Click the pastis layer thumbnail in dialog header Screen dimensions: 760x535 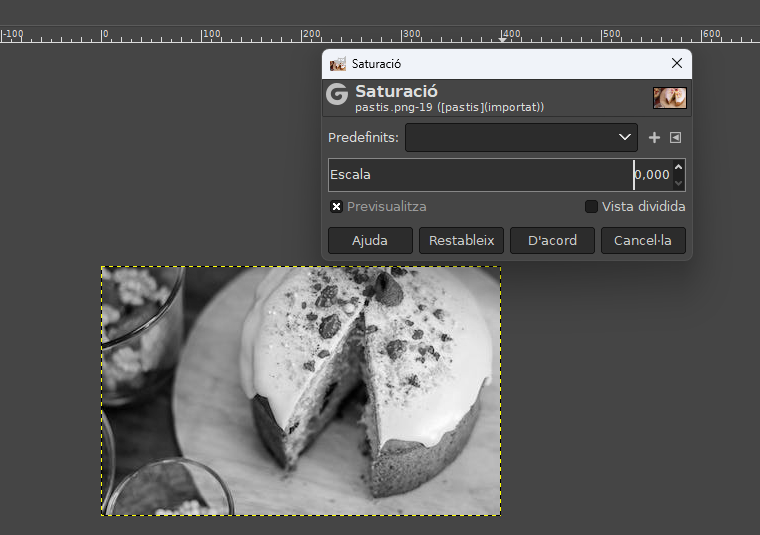click(669, 98)
